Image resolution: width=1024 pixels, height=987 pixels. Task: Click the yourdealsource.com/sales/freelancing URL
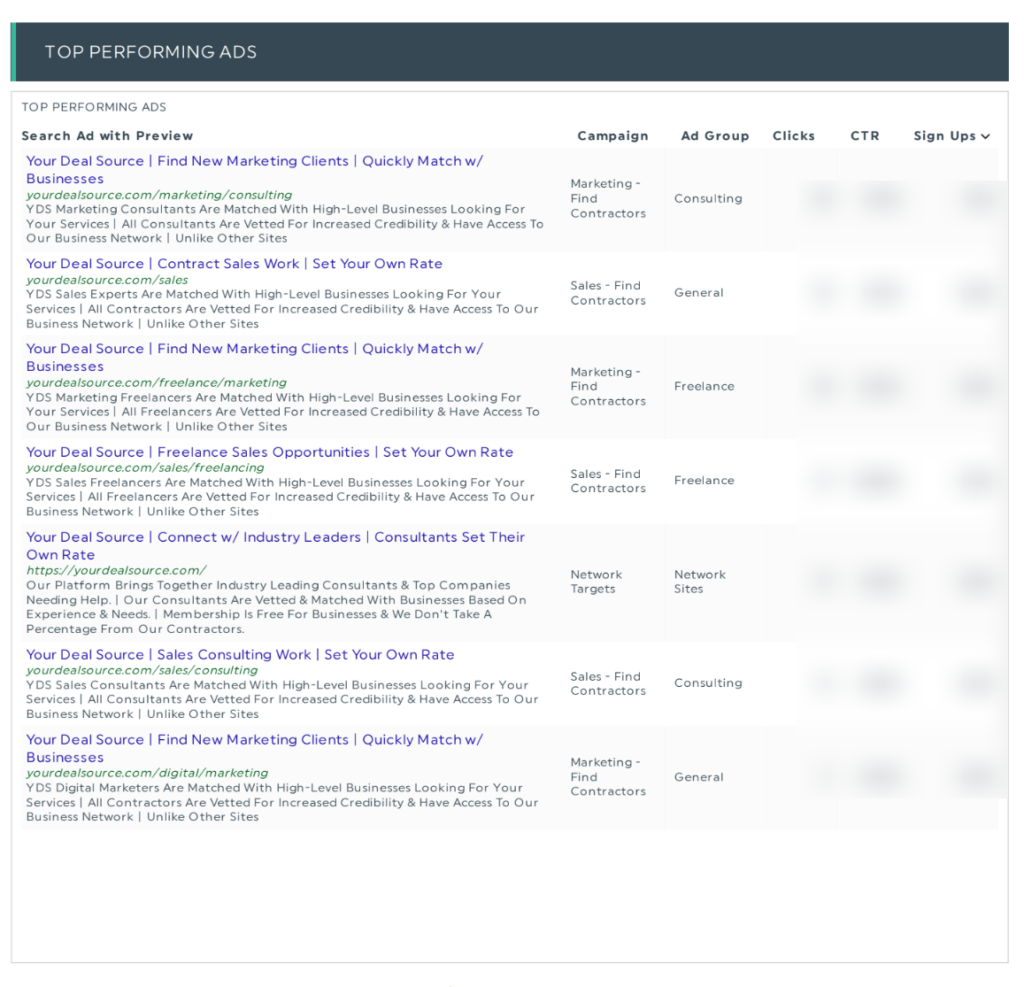pos(145,467)
